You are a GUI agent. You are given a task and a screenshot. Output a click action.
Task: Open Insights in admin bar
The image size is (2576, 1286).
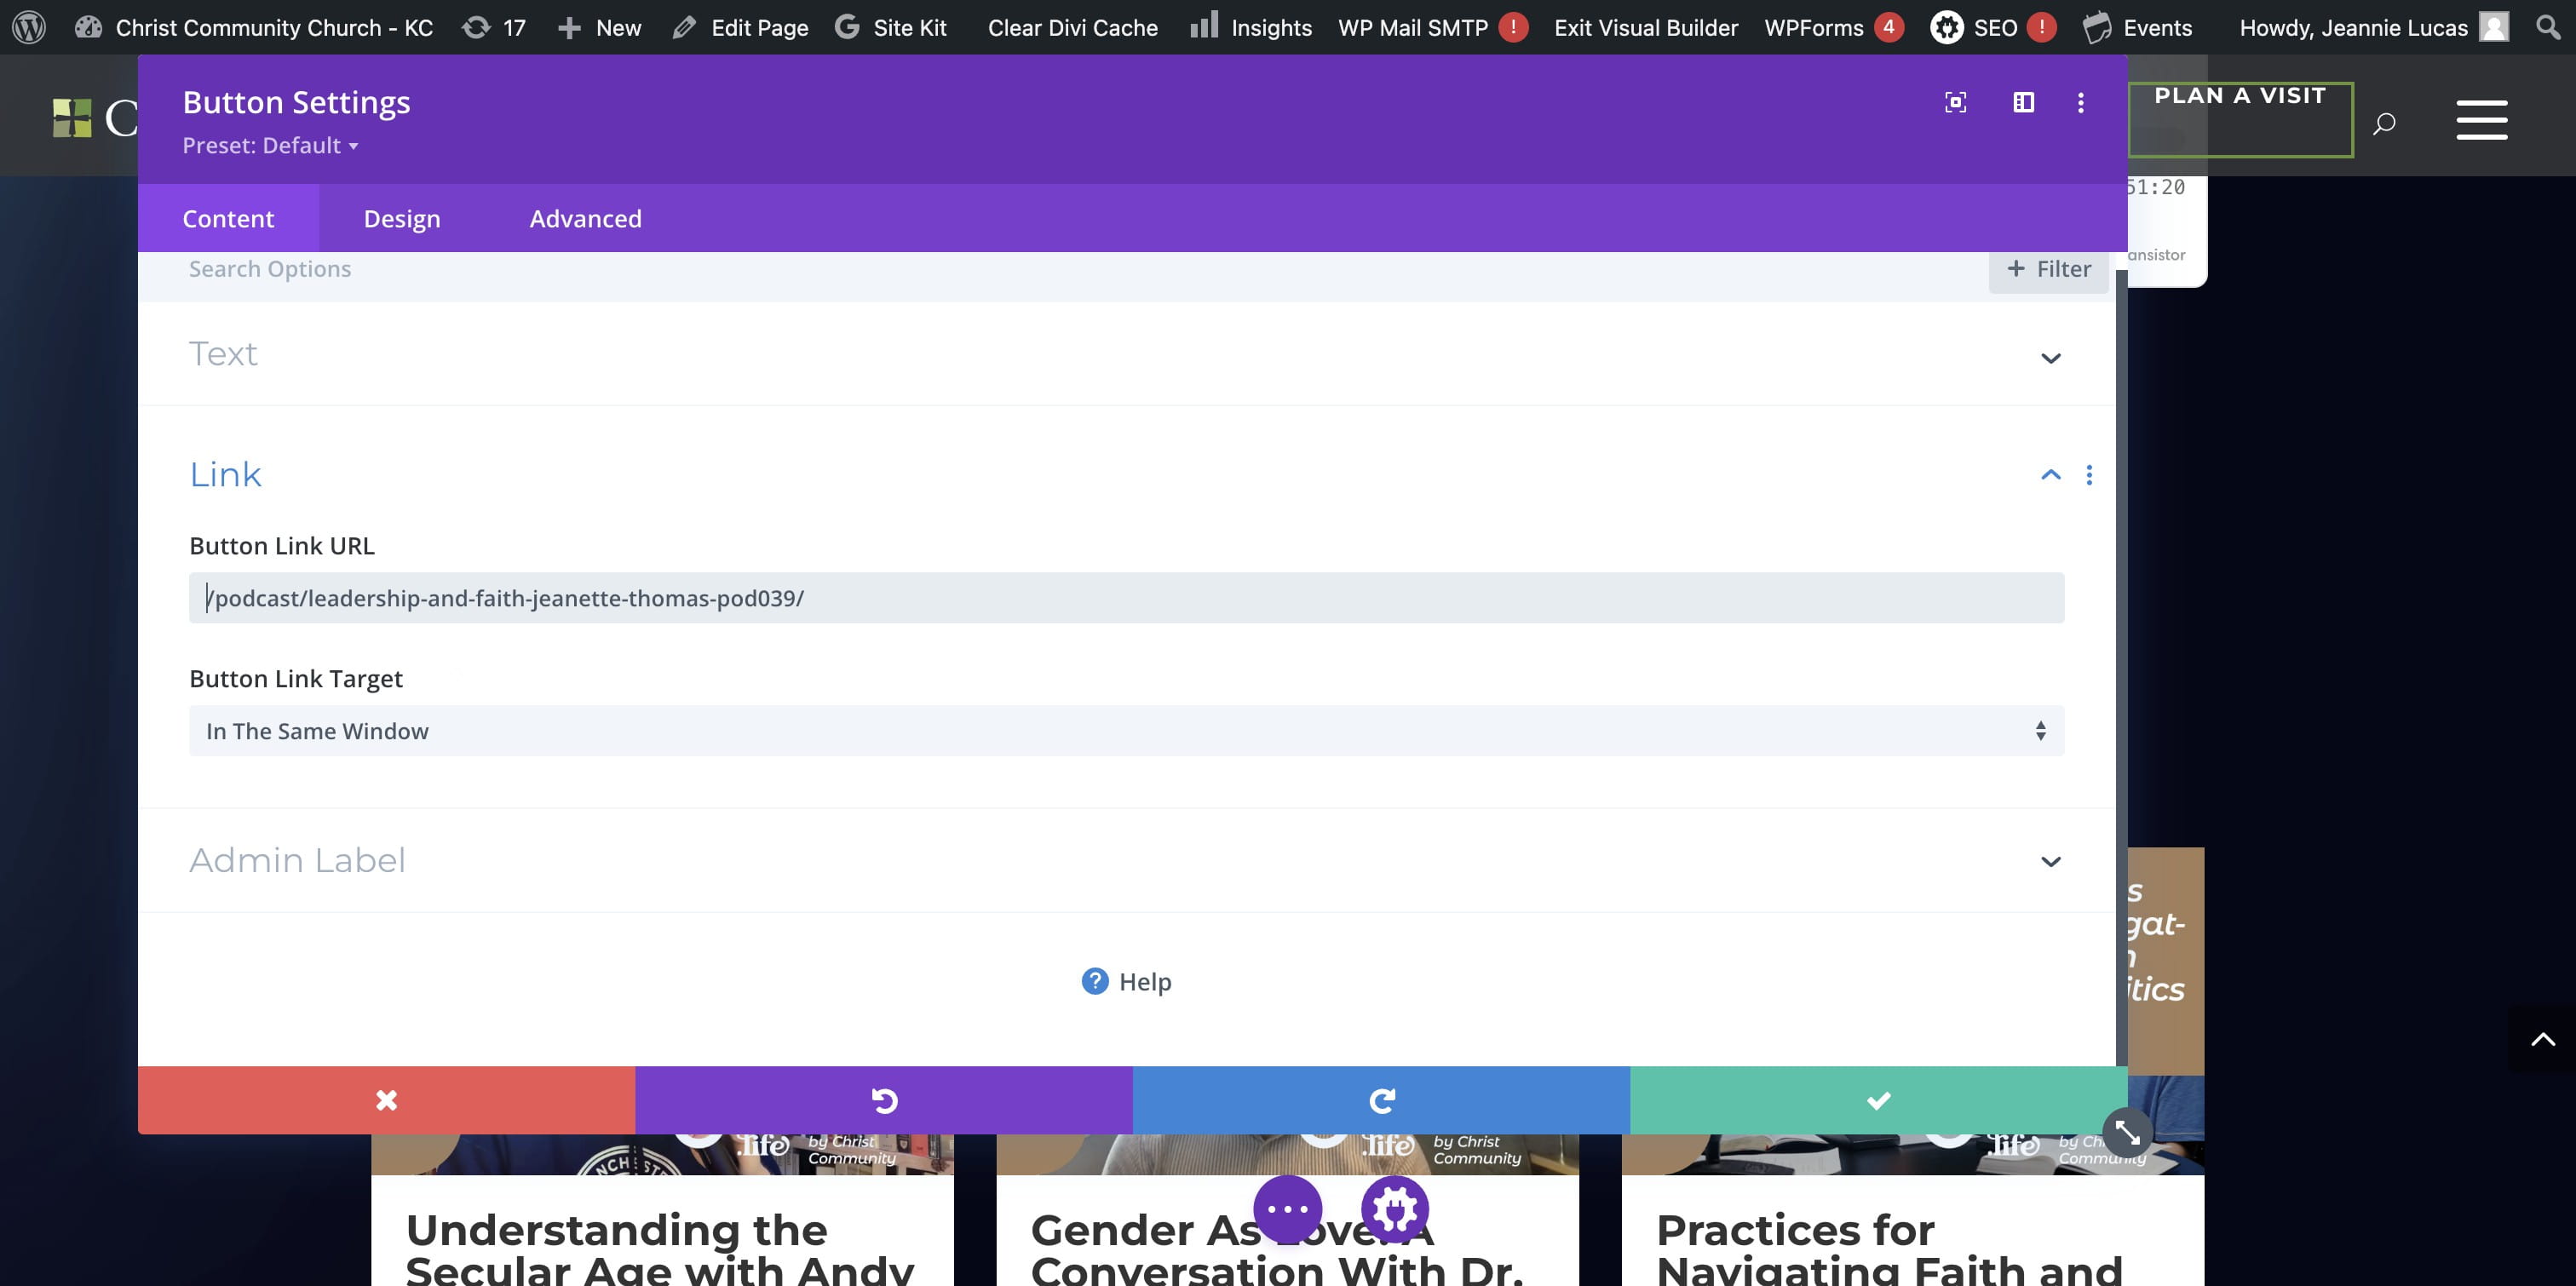click(1251, 27)
